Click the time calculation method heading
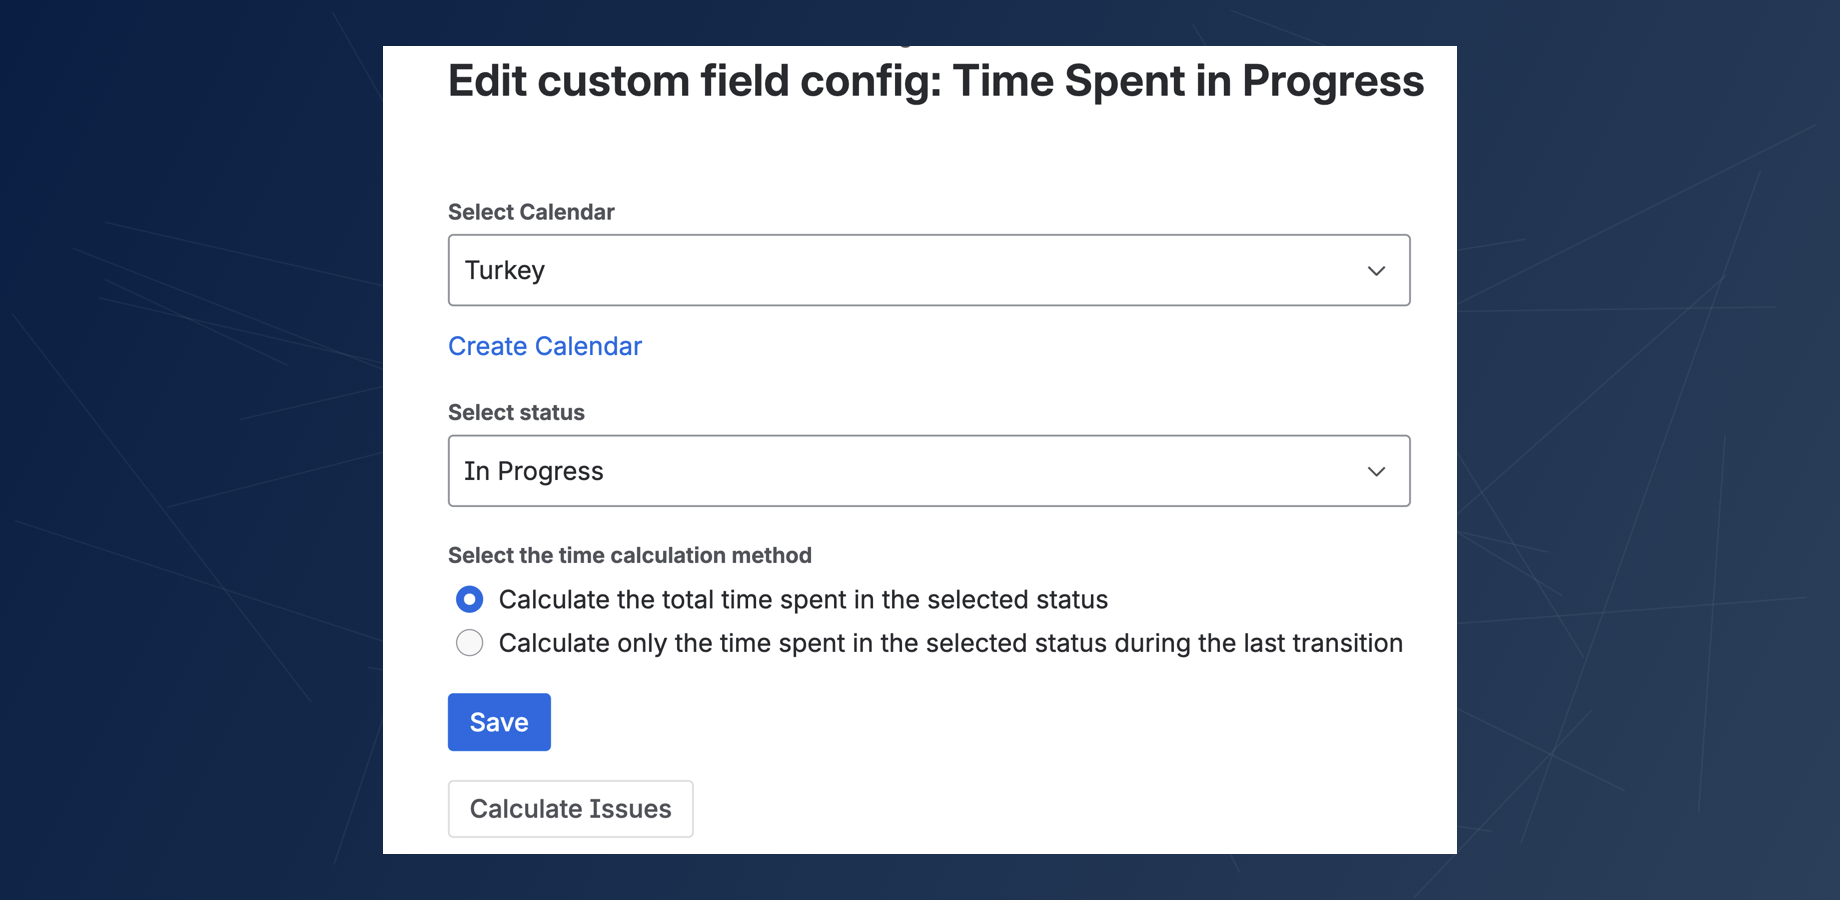Image resolution: width=1840 pixels, height=900 pixels. coord(629,555)
